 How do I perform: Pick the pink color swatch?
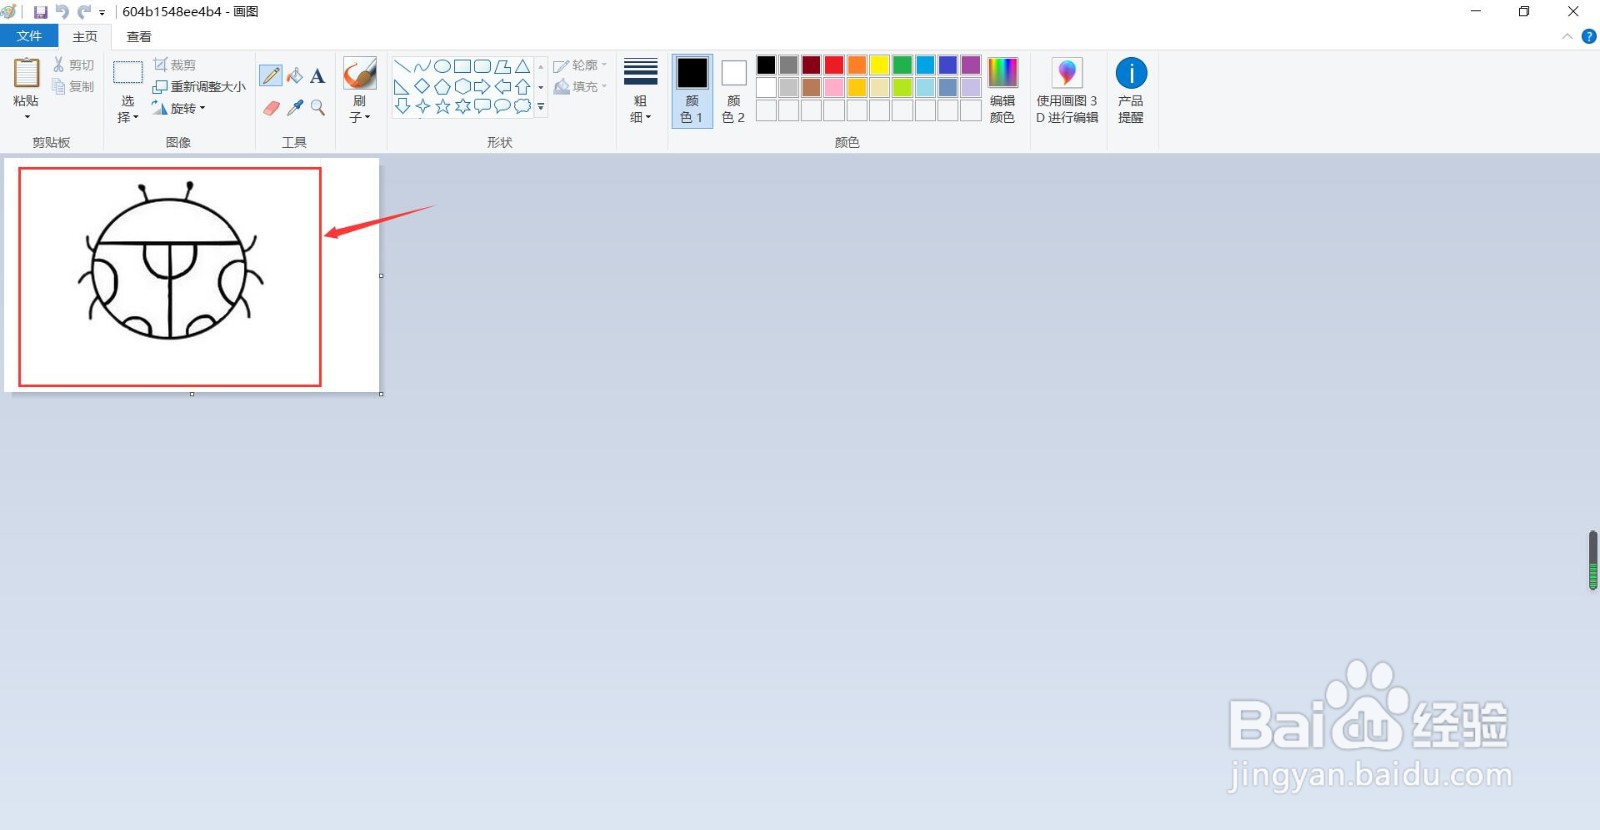pyautogui.click(x=834, y=88)
